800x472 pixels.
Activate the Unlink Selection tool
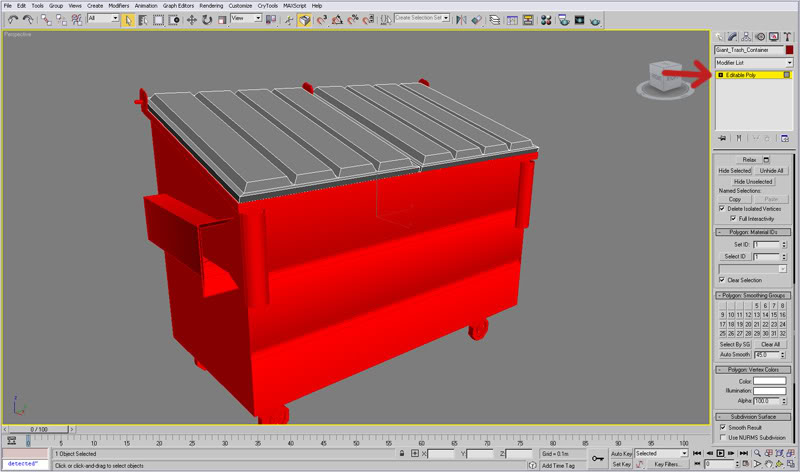click(61, 20)
